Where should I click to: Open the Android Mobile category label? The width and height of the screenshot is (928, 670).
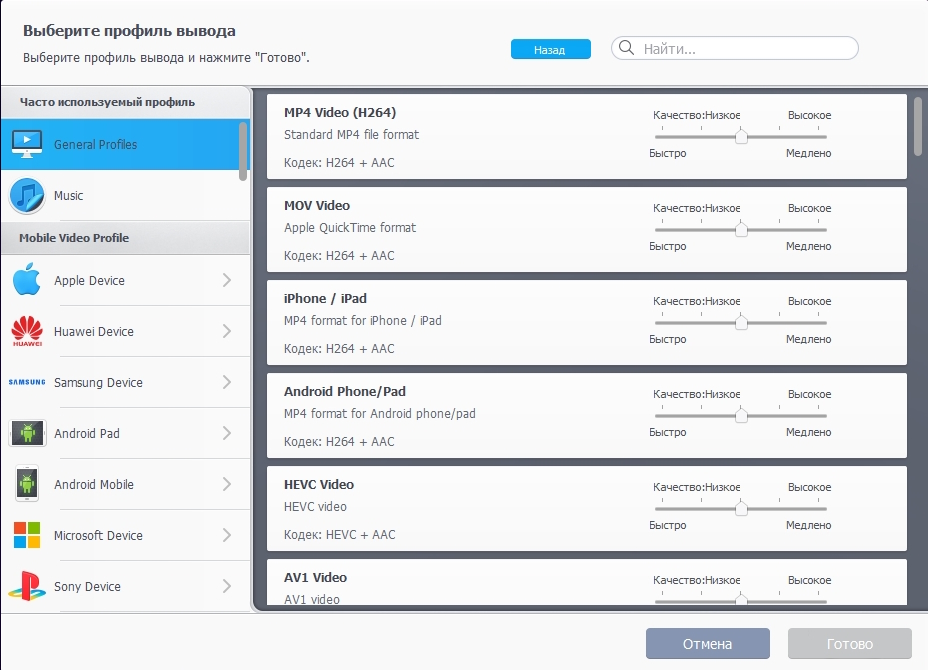pos(94,484)
